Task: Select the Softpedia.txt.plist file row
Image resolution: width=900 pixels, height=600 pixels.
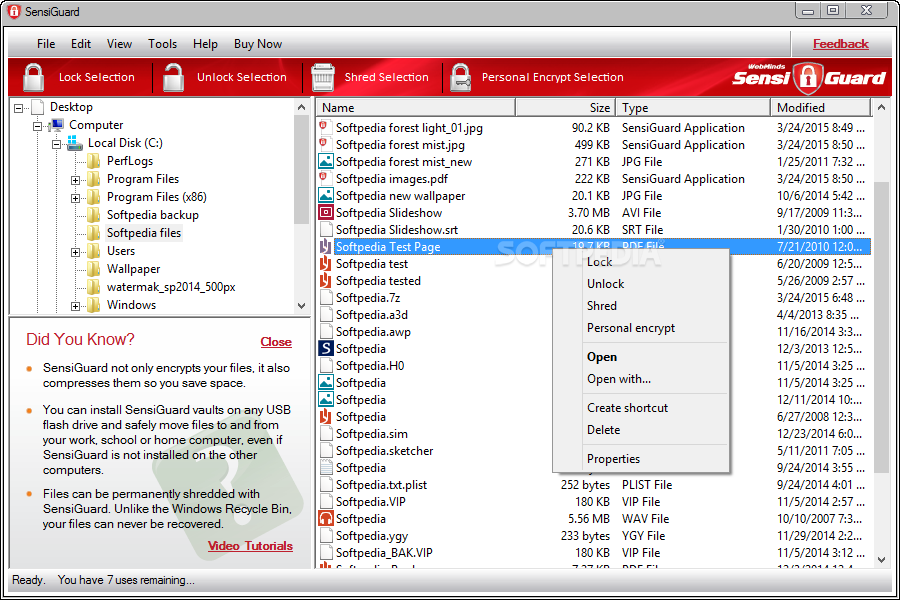Action: (x=593, y=485)
